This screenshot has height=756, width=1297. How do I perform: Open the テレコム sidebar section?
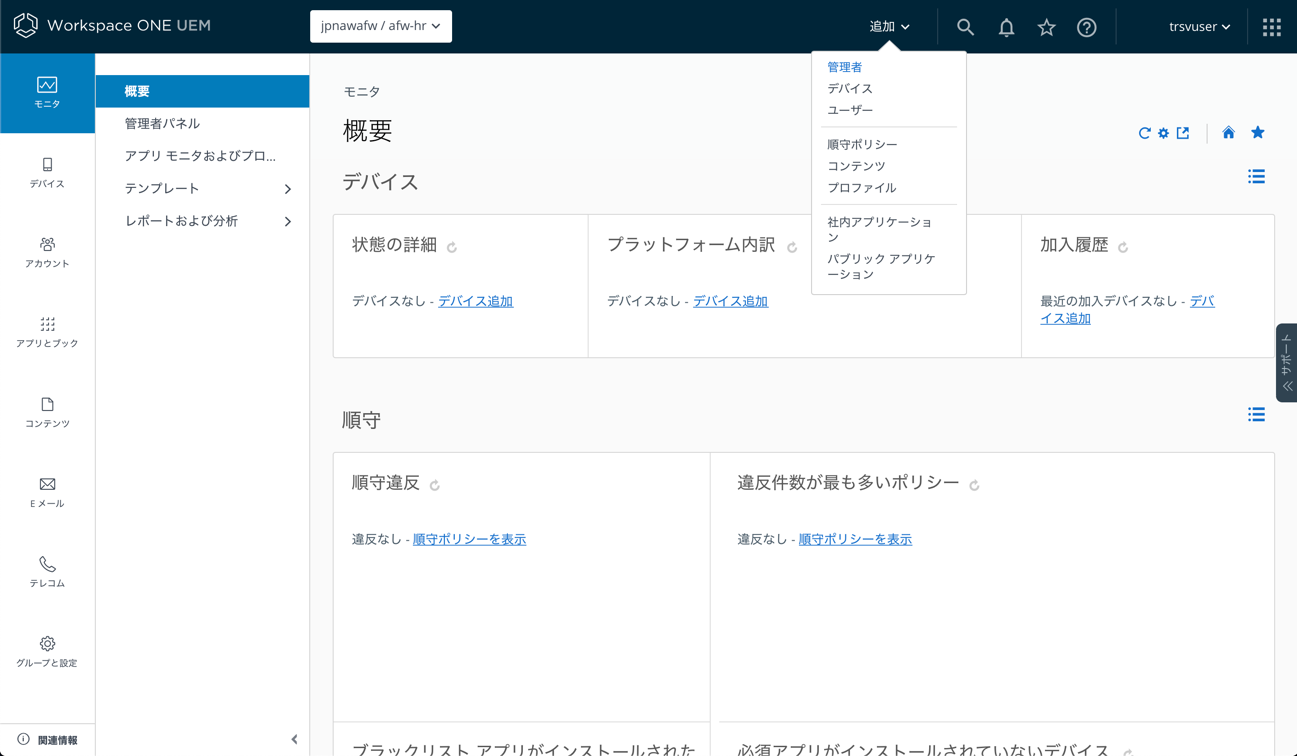47,572
